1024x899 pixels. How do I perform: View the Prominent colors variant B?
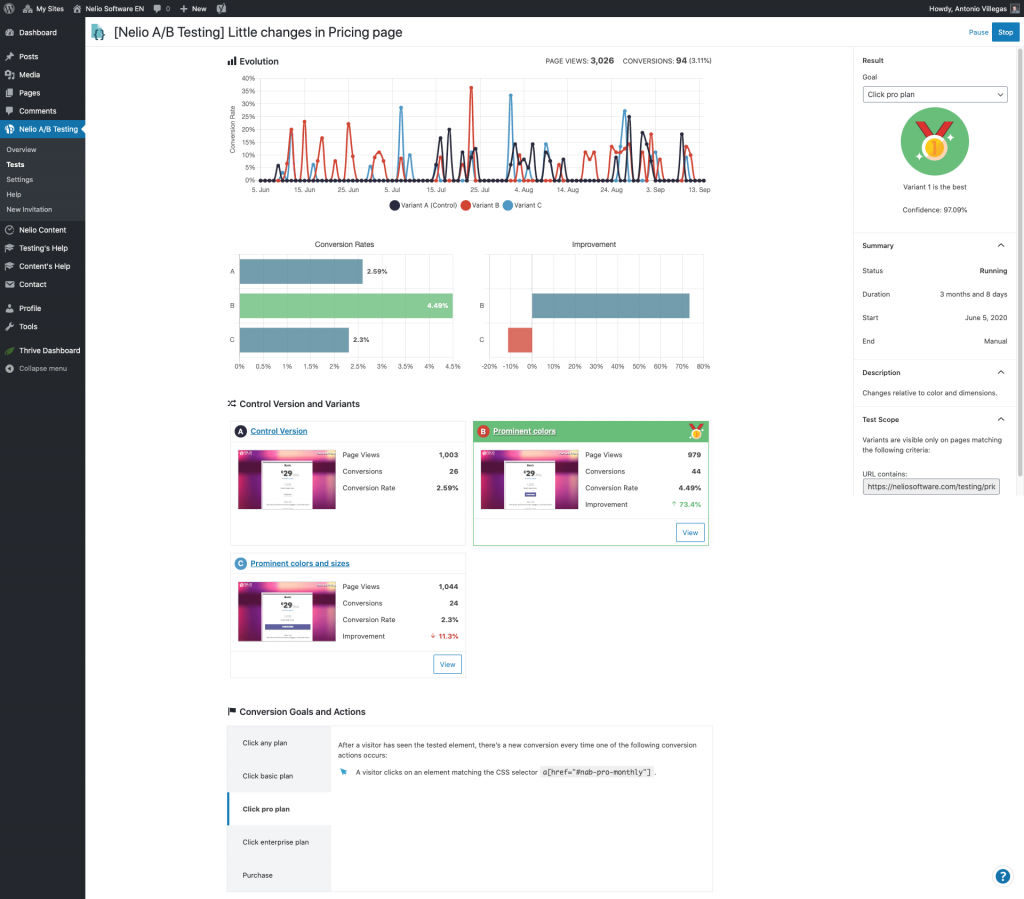[690, 533]
